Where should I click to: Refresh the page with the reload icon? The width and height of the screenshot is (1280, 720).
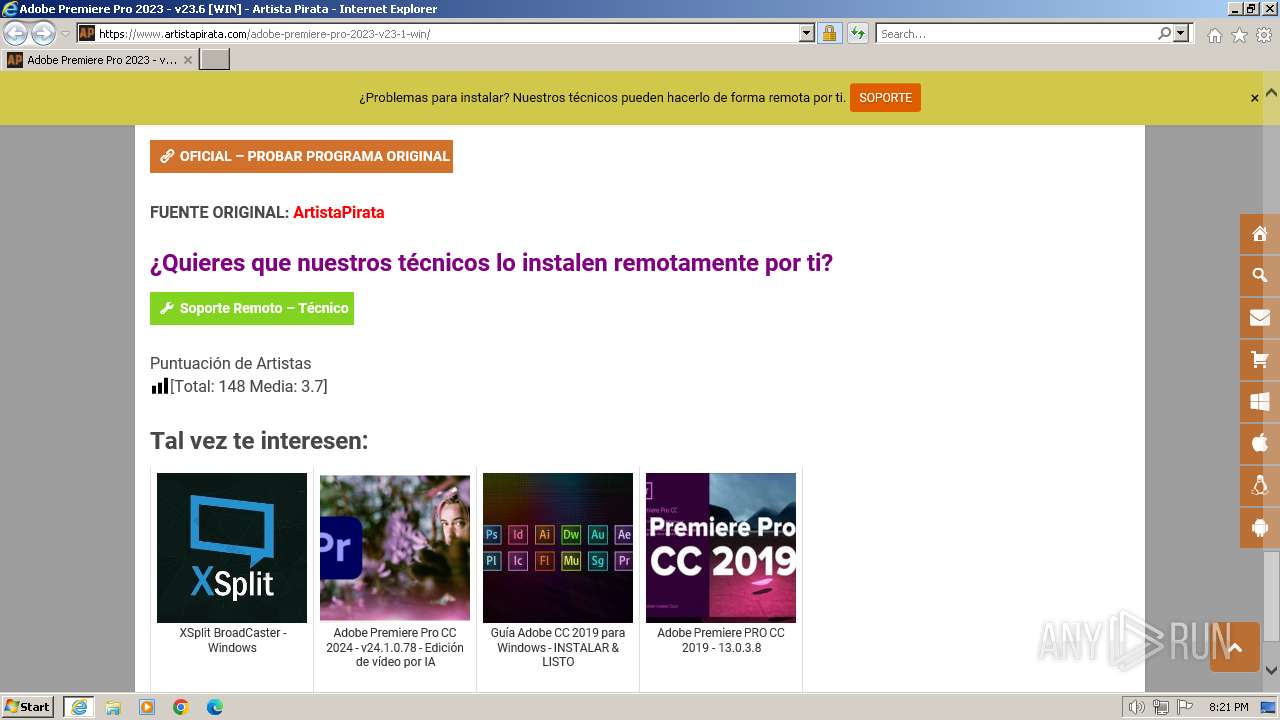pos(857,33)
